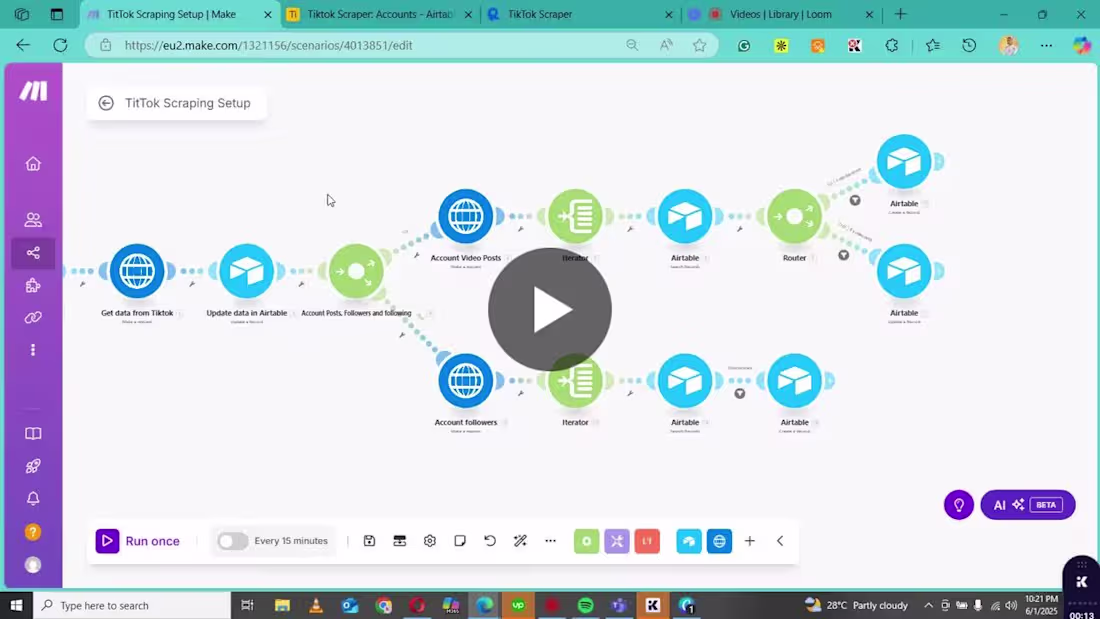Select the Account Video Posts HTTP module
The width and height of the screenshot is (1100, 619).
point(466,216)
